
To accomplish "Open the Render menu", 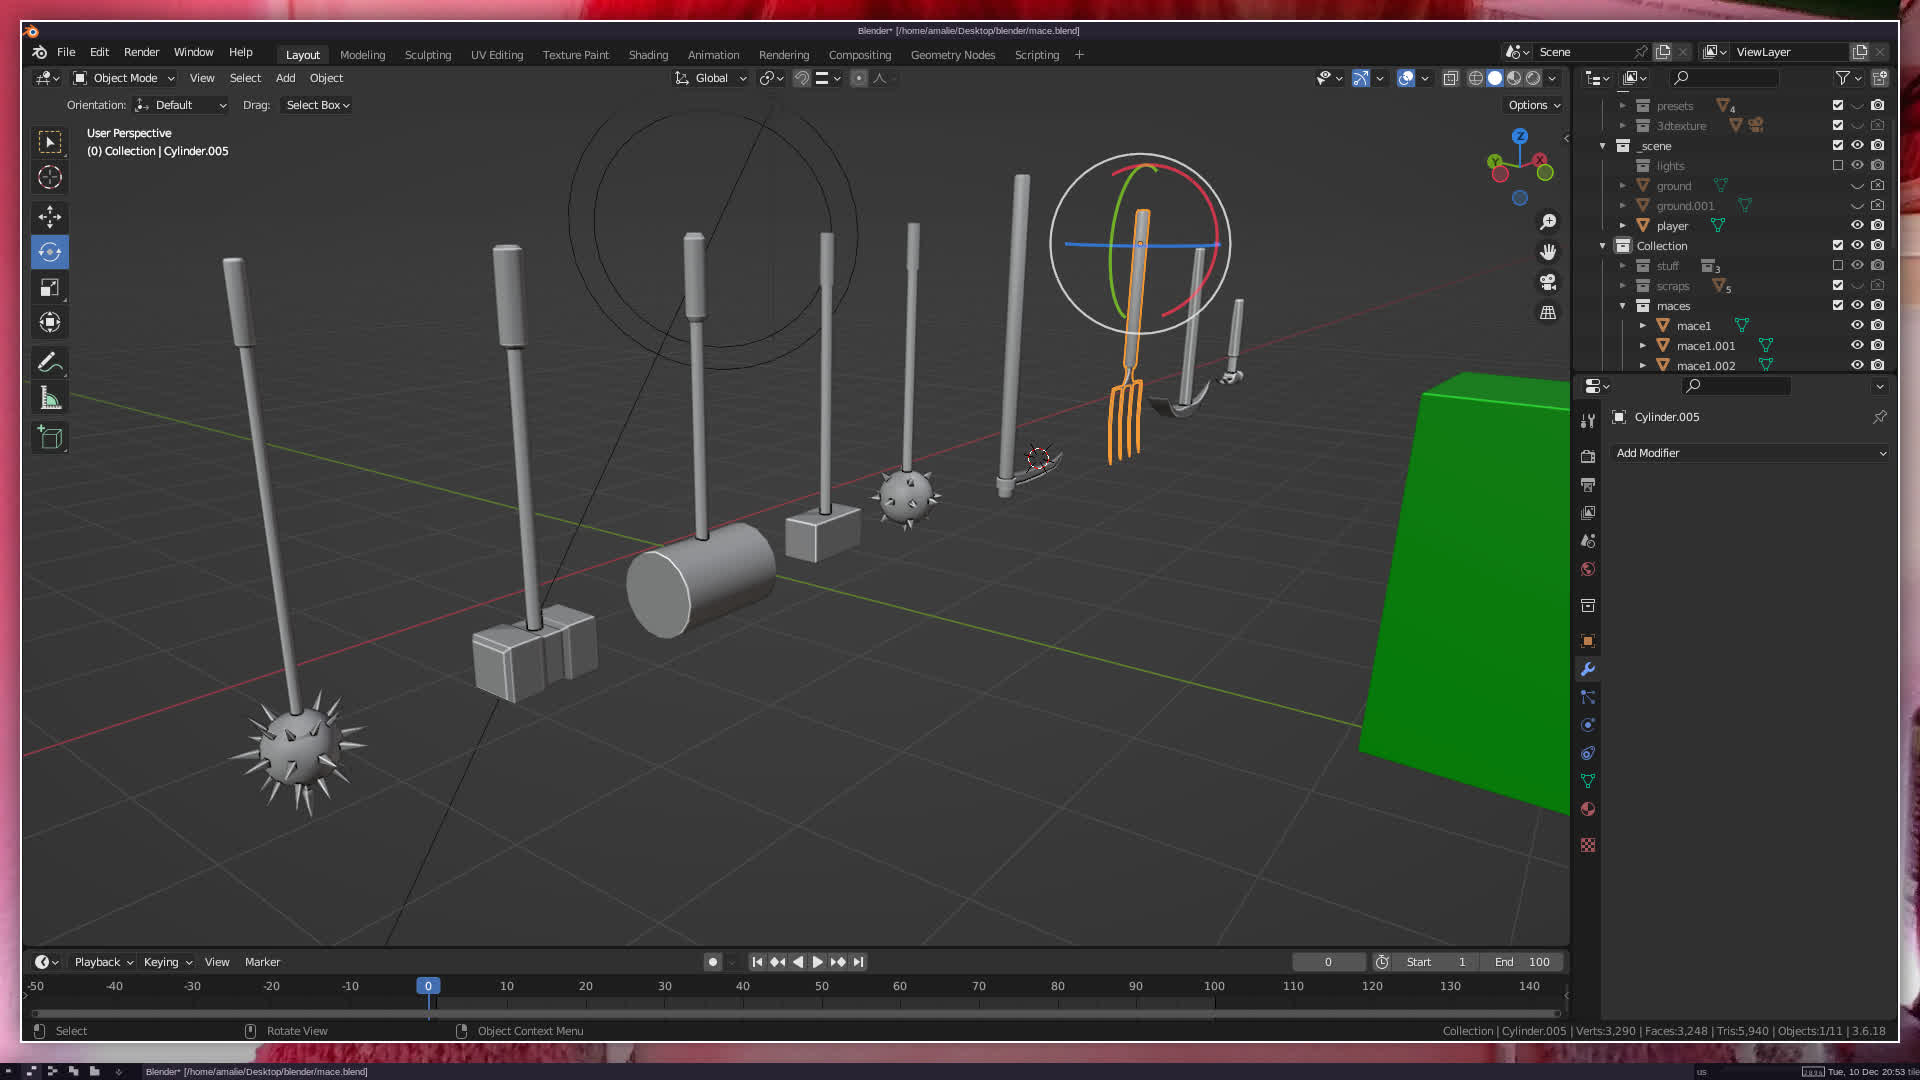I will tap(141, 52).
